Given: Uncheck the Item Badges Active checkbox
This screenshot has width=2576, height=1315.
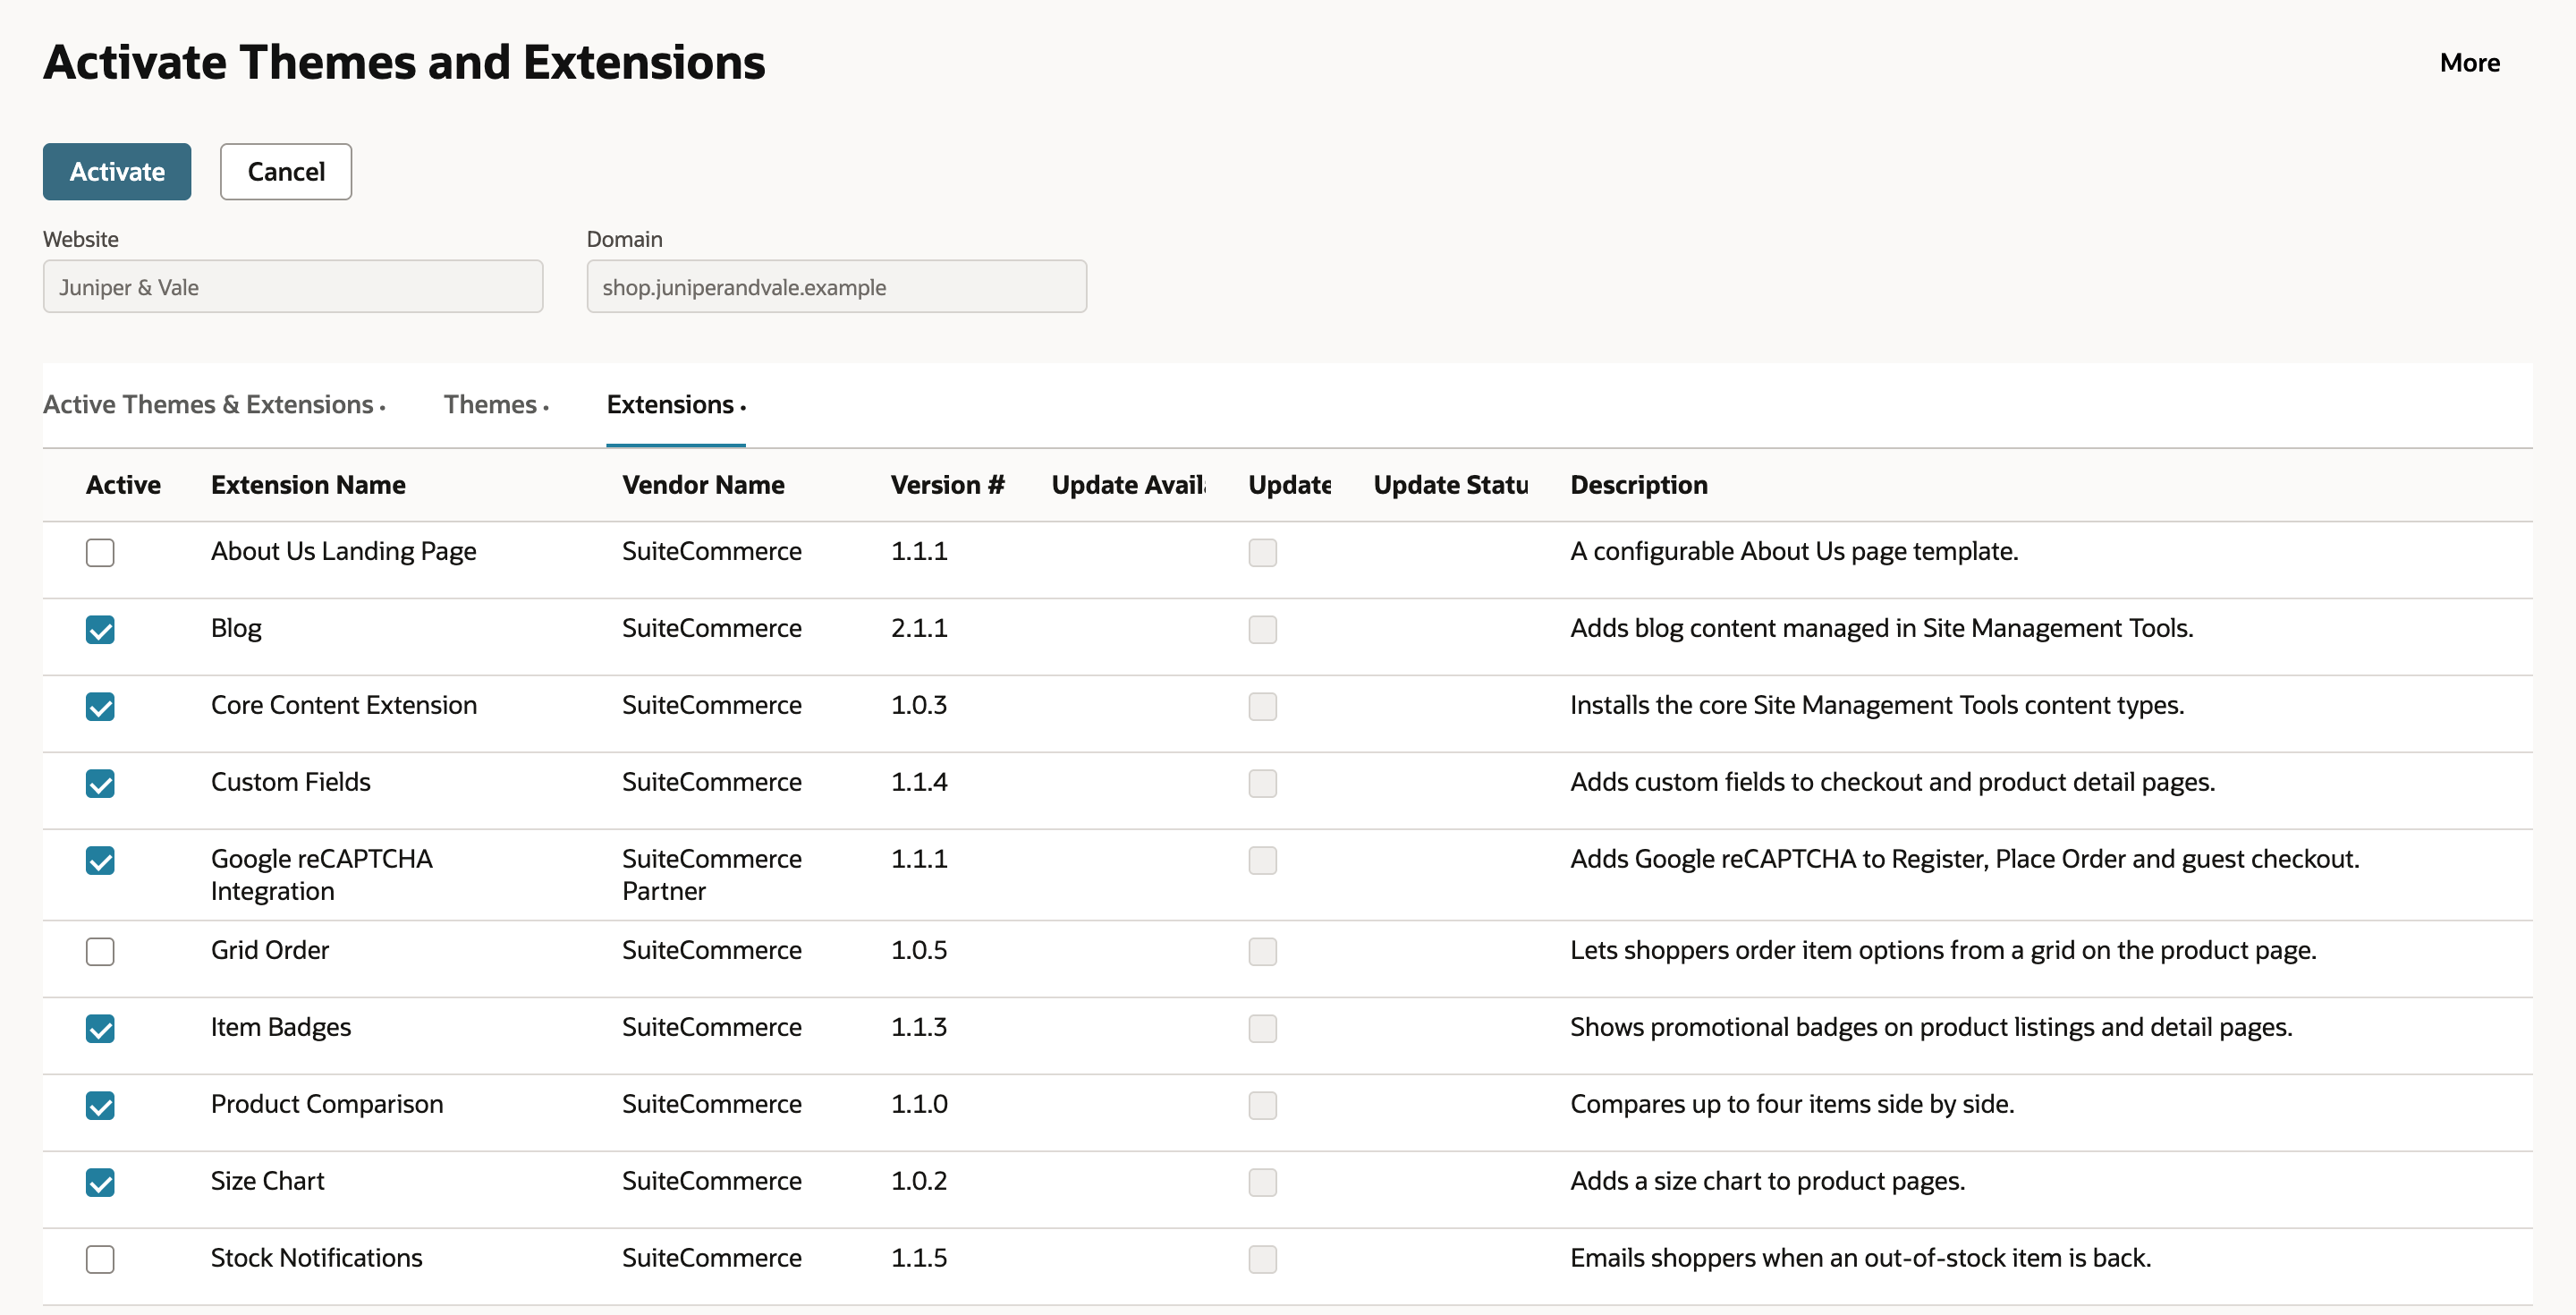Looking at the screenshot, I should click(x=100, y=1028).
